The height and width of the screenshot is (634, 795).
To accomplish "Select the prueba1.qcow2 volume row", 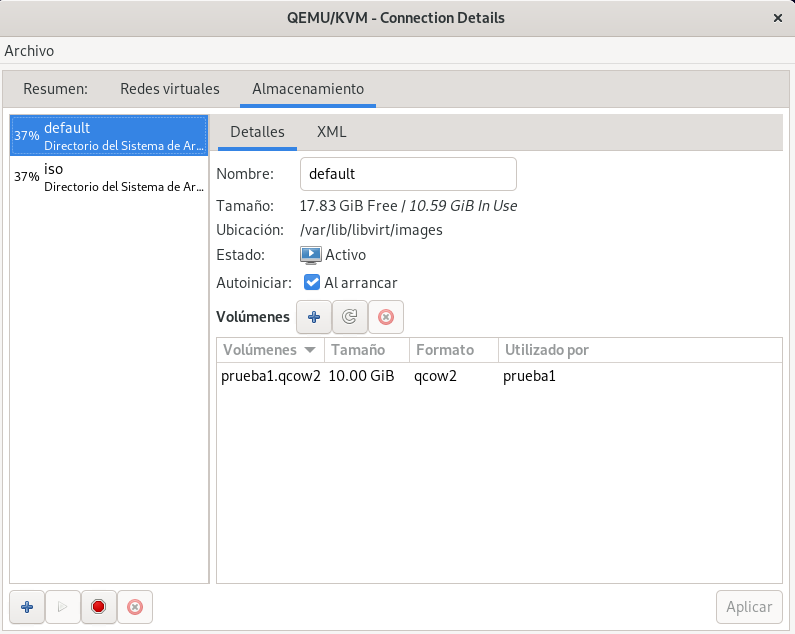I will (499, 376).
